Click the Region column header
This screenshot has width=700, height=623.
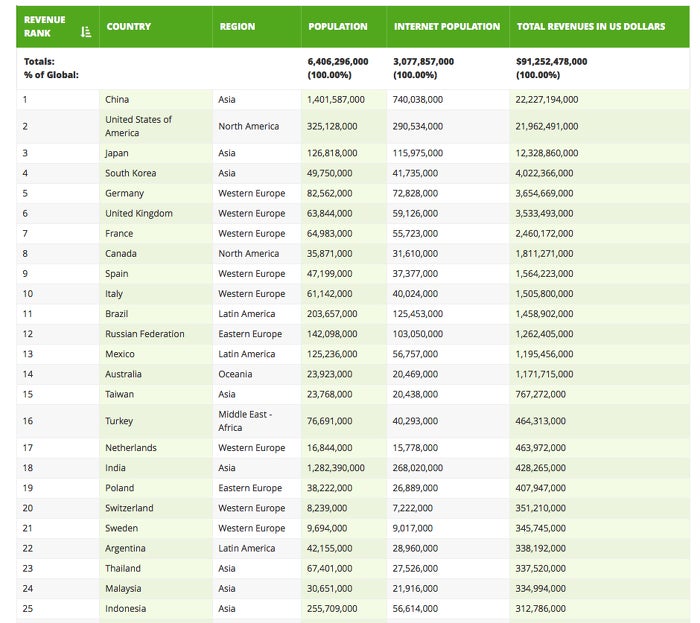click(237, 26)
